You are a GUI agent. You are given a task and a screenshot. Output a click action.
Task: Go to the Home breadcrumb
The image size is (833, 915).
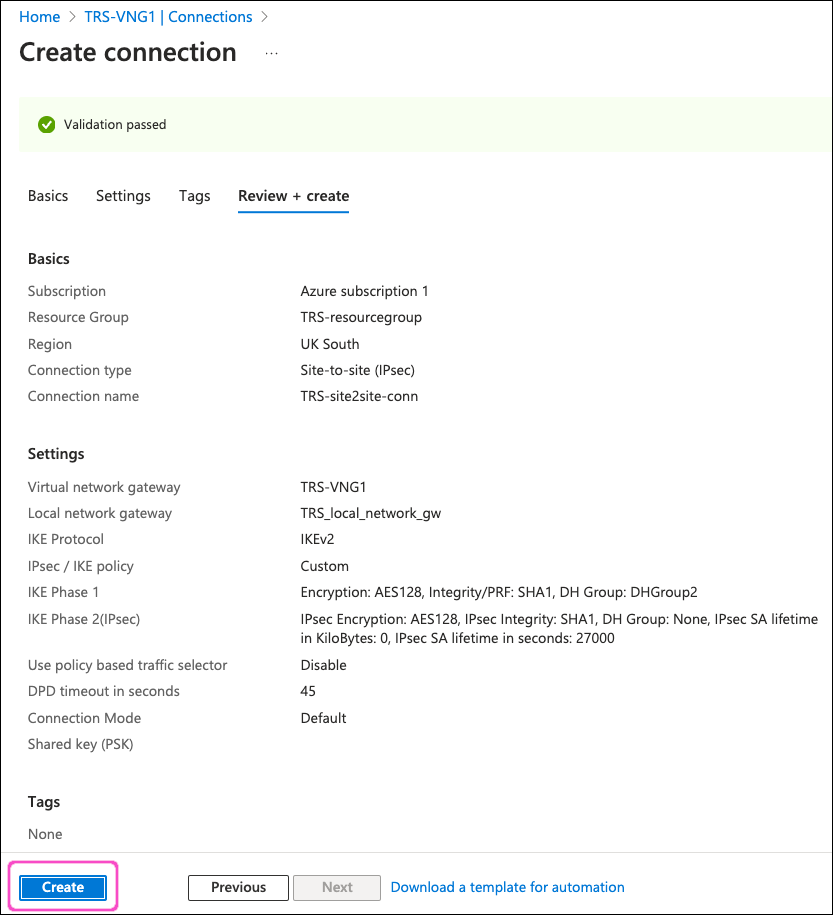pos(39,17)
